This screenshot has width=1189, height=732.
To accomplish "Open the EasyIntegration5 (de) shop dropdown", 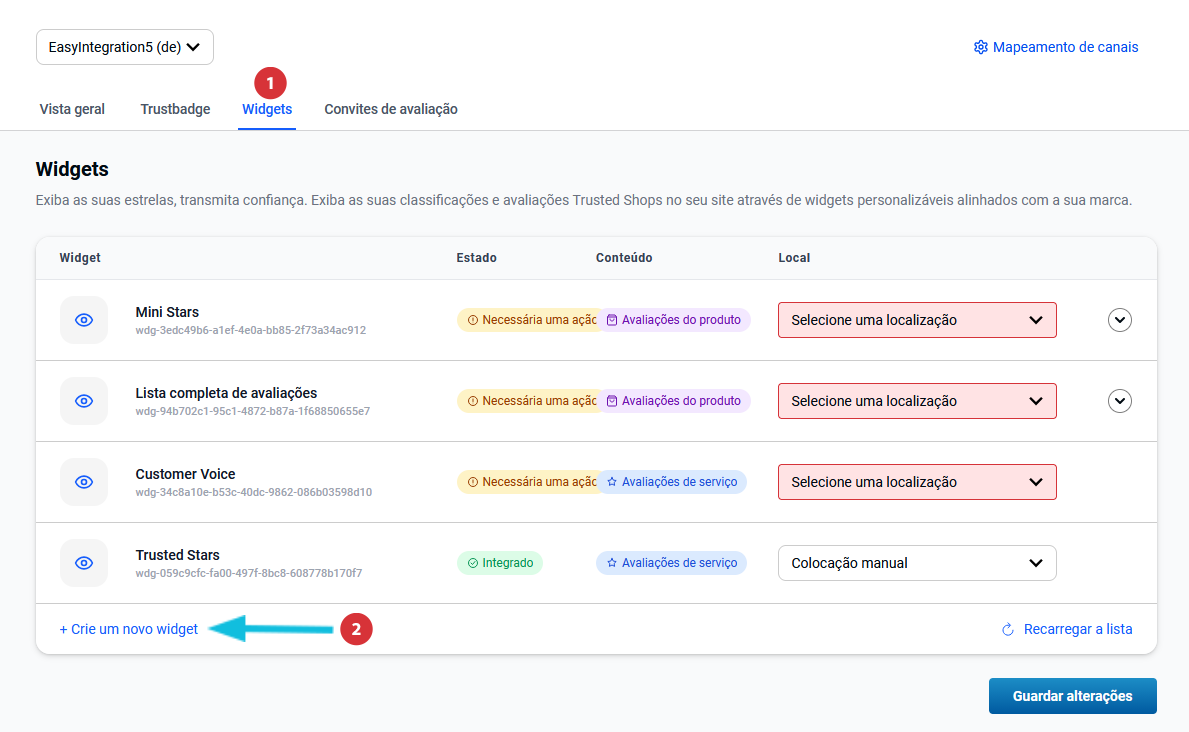I will coord(125,47).
